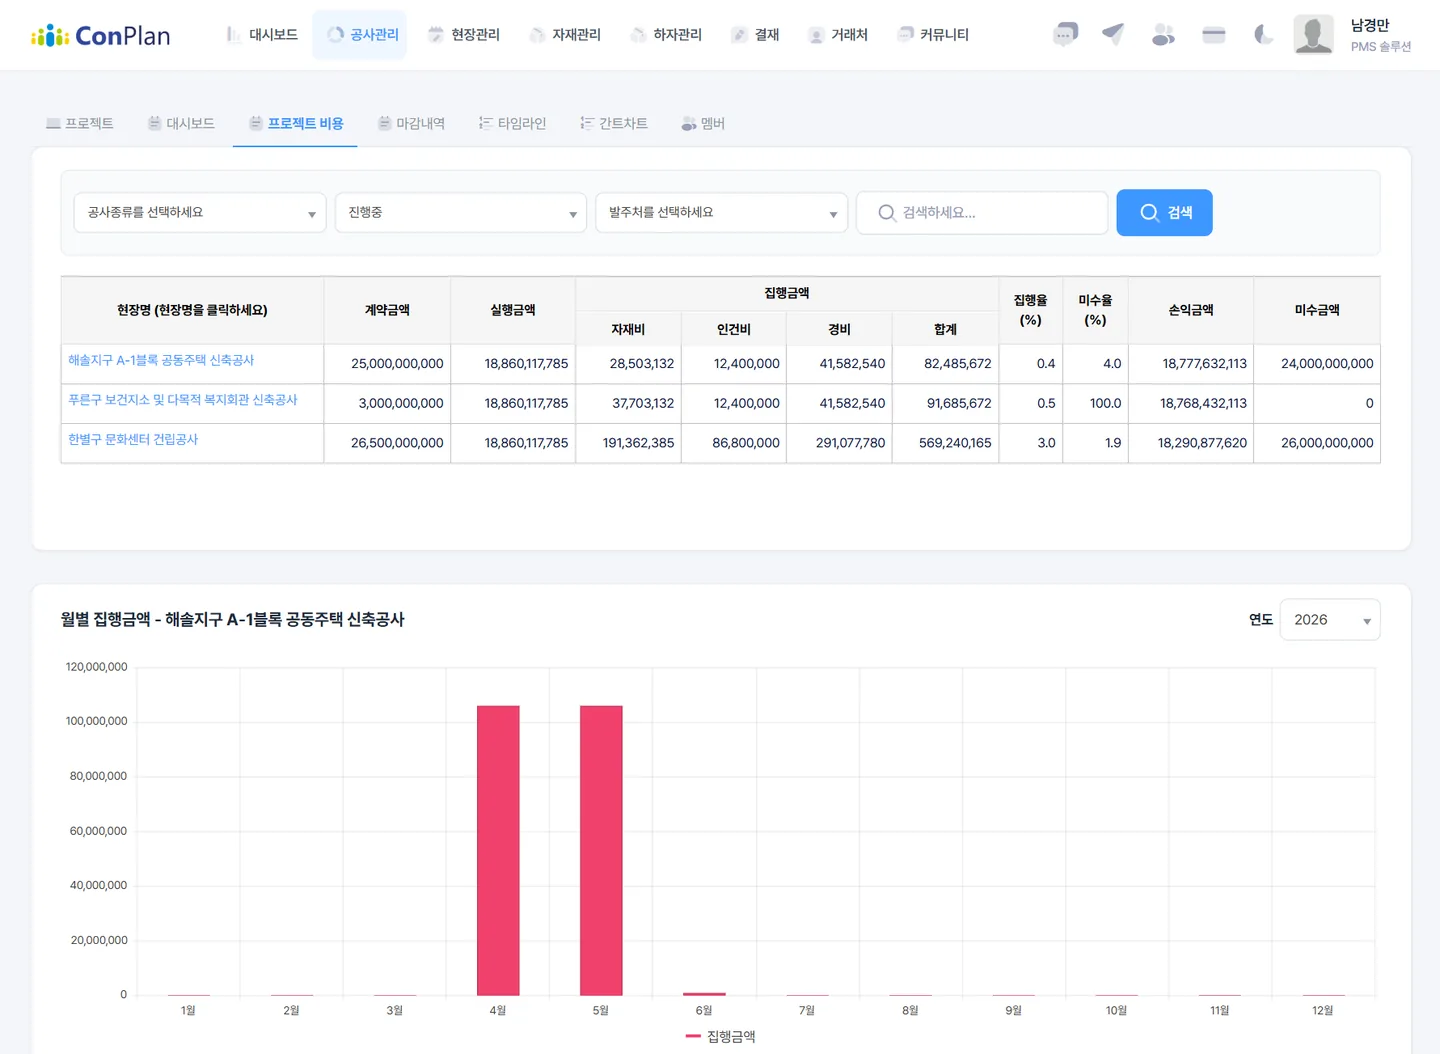Image resolution: width=1440 pixels, height=1054 pixels.
Task: Open the 커뮤니티 menu
Action: [x=933, y=35]
